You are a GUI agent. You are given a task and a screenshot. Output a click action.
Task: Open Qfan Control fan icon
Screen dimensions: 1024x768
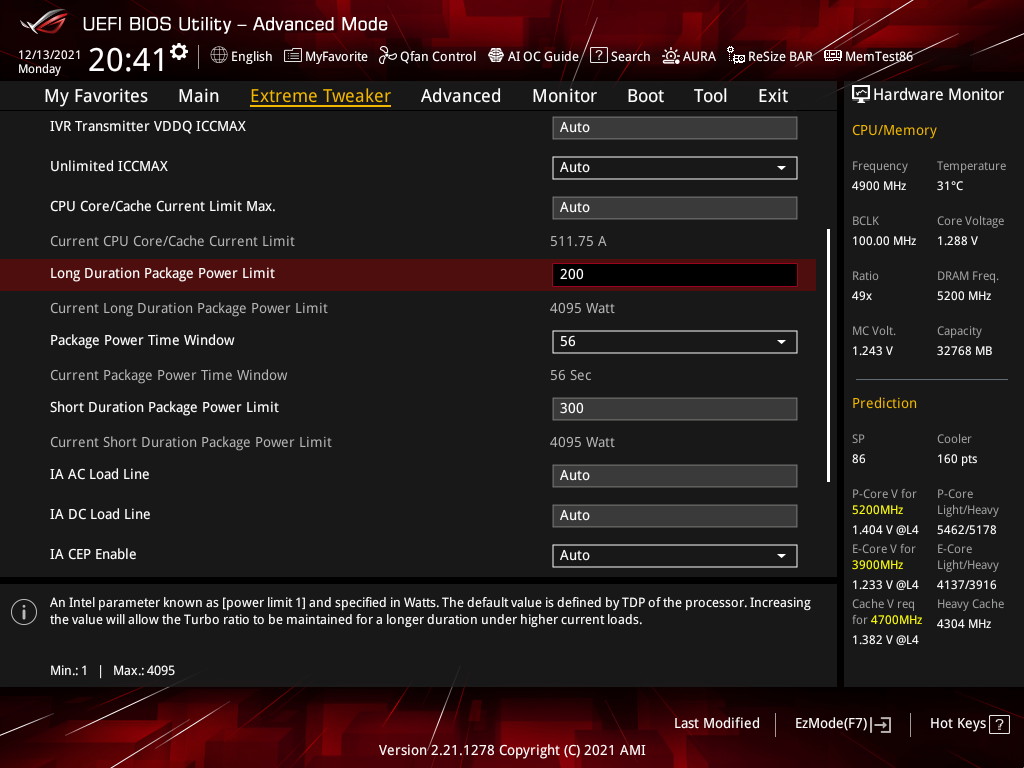pyautogui.click(x=387, y=56)
